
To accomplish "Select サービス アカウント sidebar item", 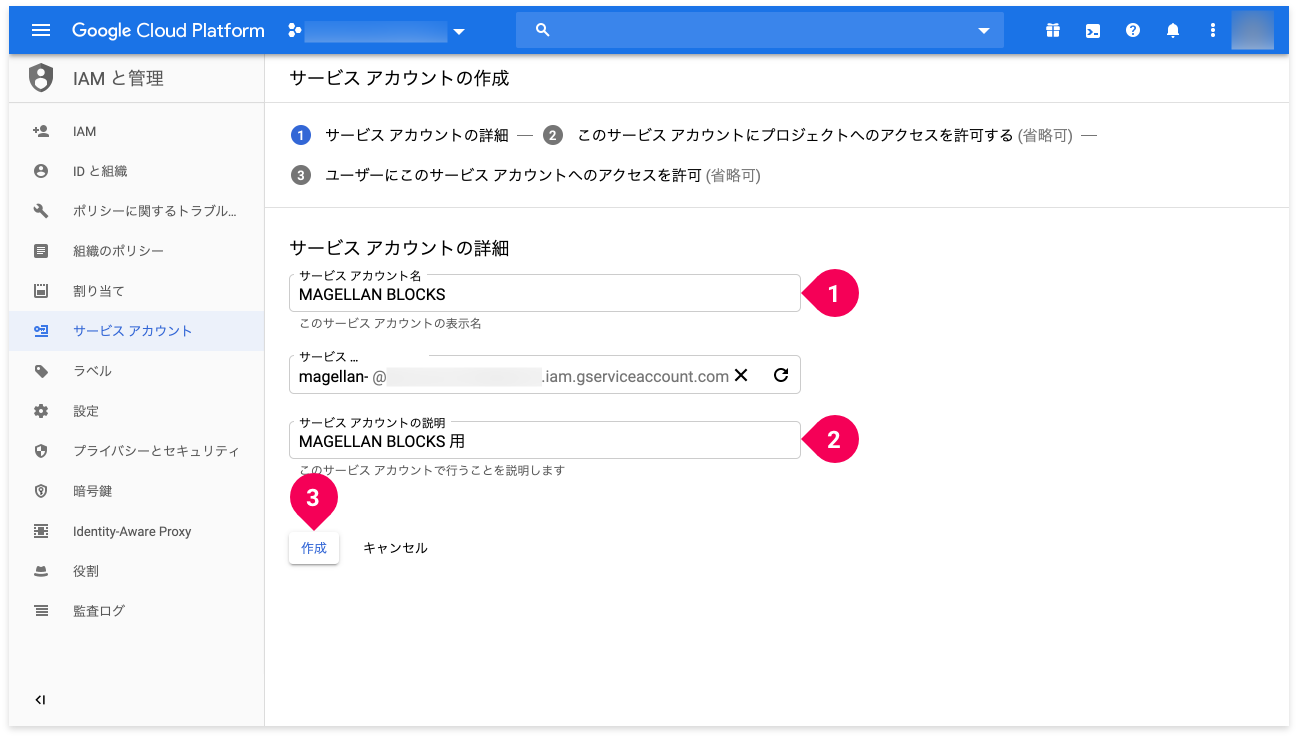I will (x=137, y=331).
